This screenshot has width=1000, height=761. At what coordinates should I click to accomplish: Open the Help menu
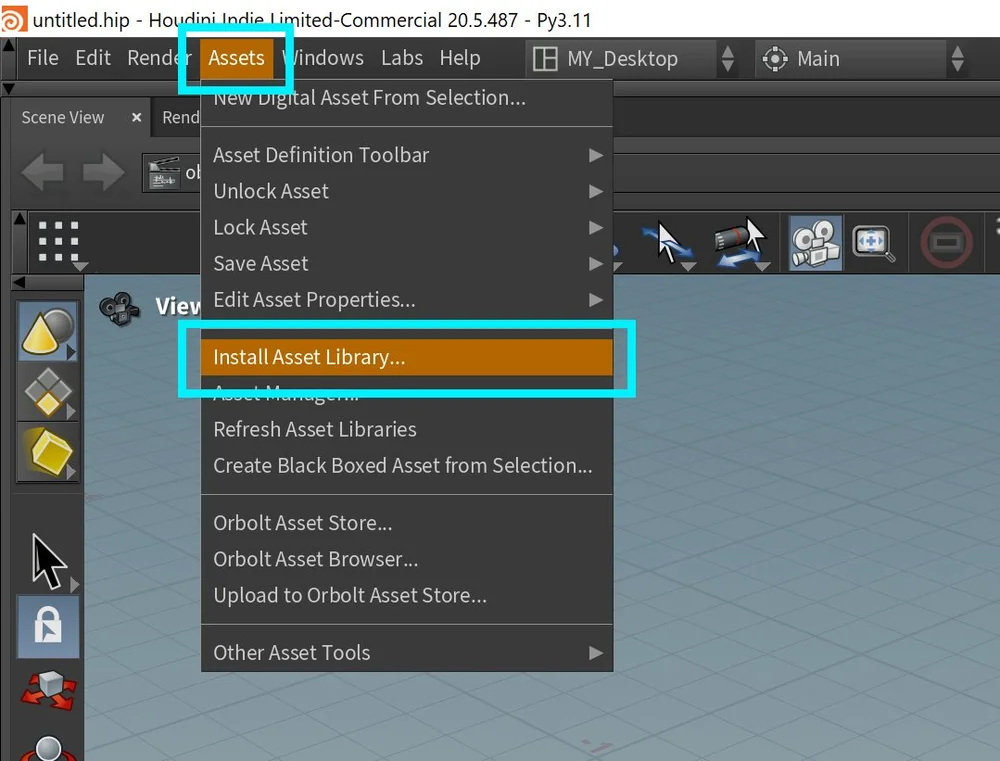(x=459, y=58)
